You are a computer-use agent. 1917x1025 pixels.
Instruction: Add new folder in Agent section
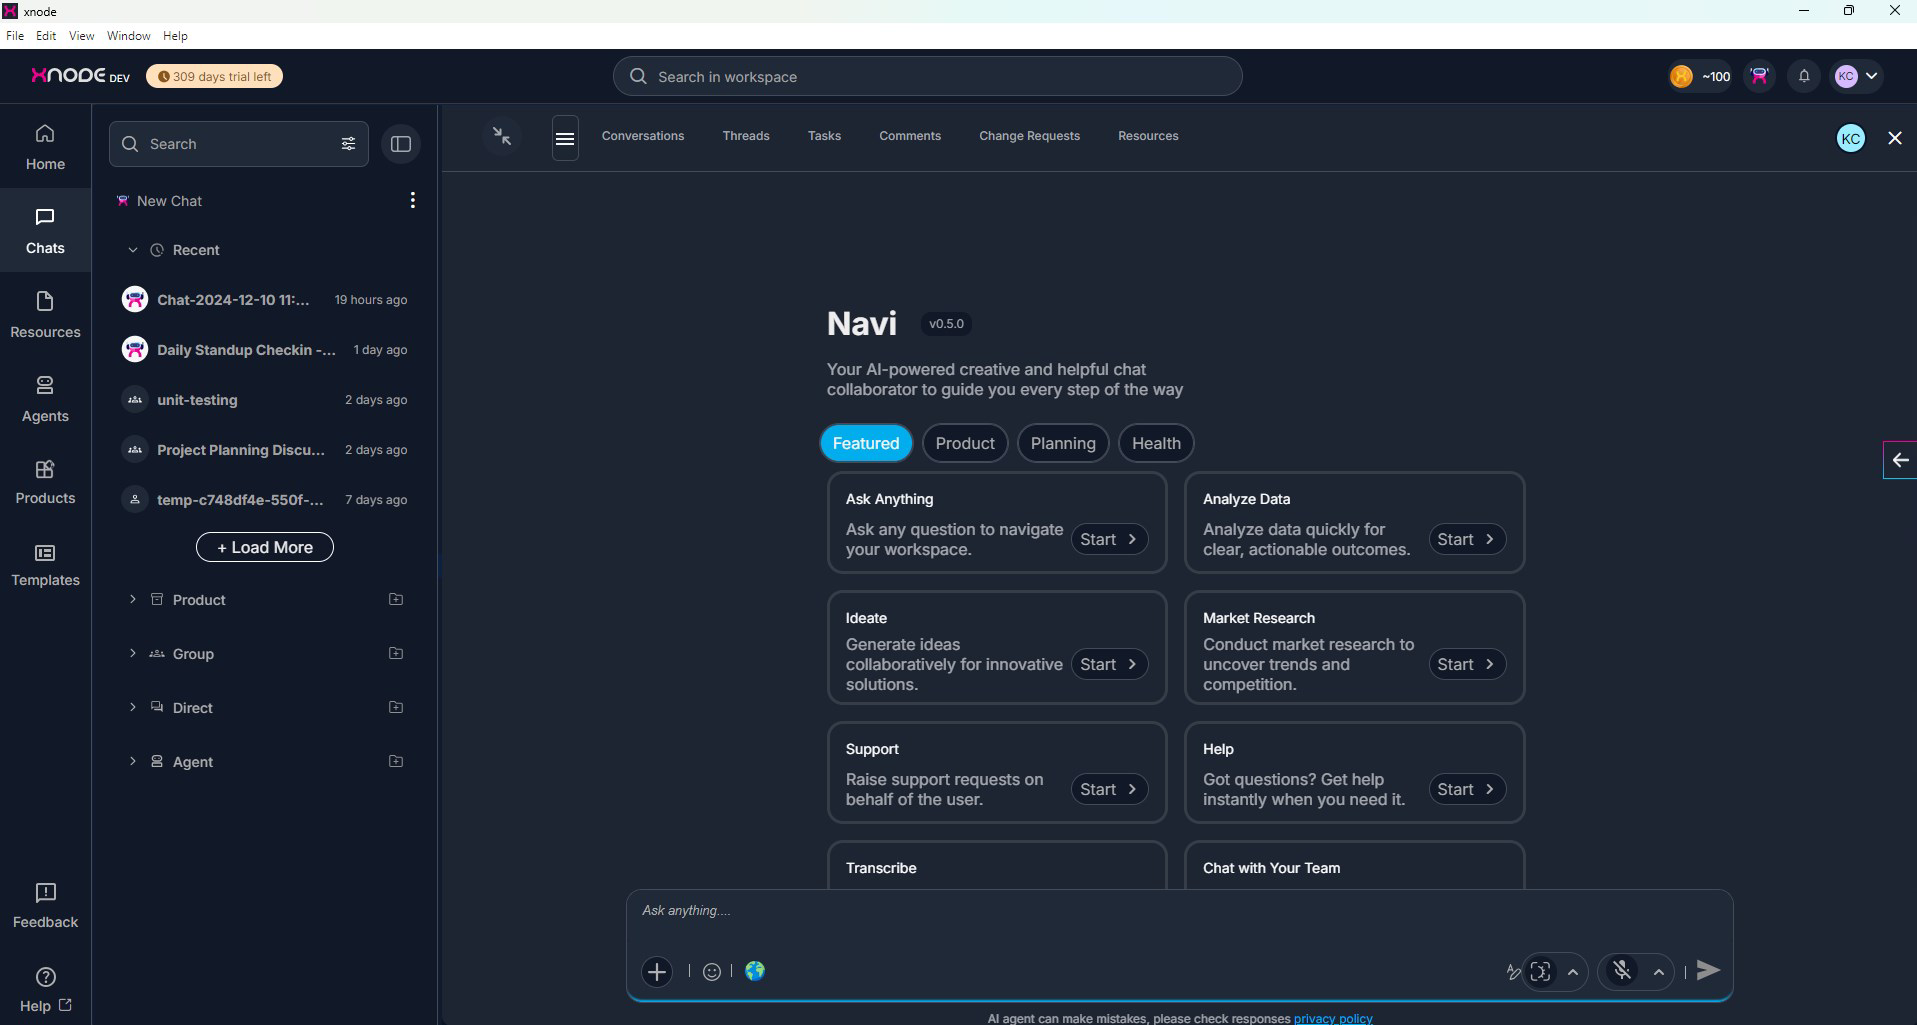(x=396, y=761)
